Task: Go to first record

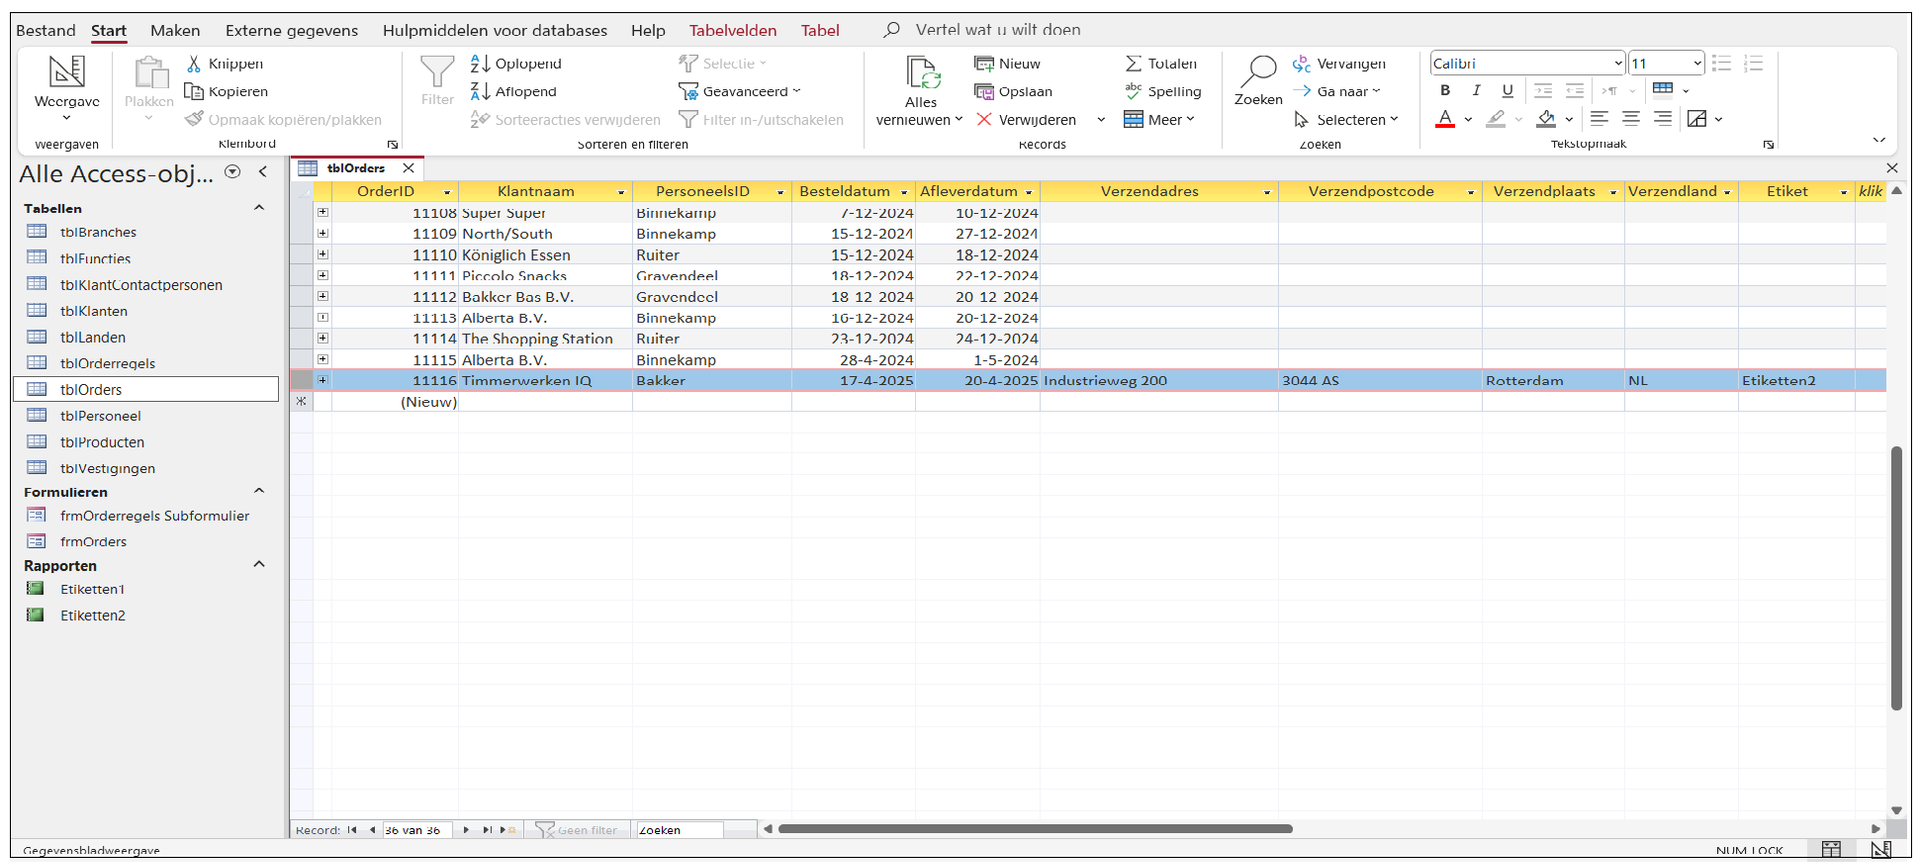Action: pos(352,830)
